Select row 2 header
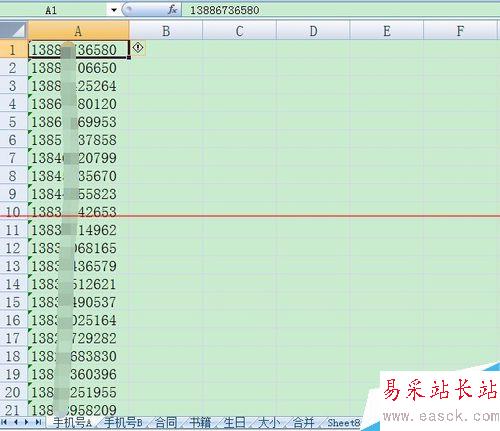 pos(13,68)
